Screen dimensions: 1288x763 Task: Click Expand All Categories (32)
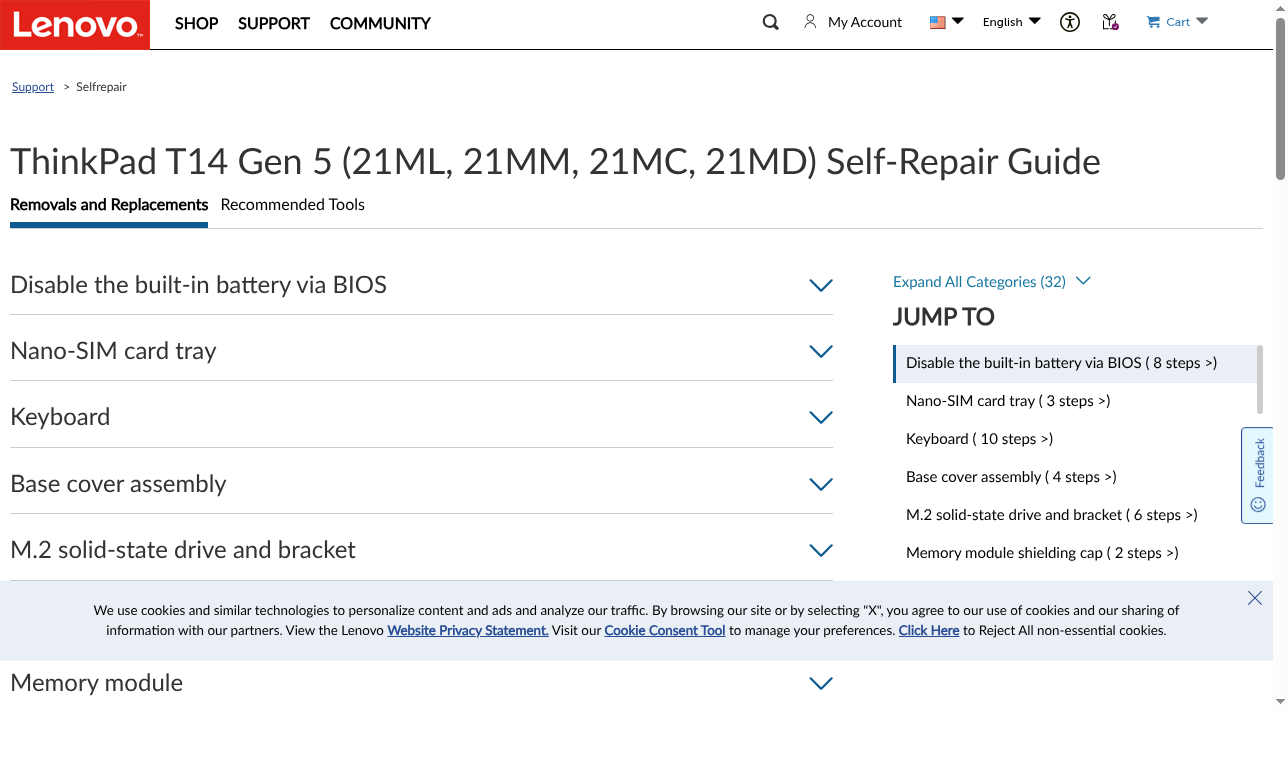[991, 282]
